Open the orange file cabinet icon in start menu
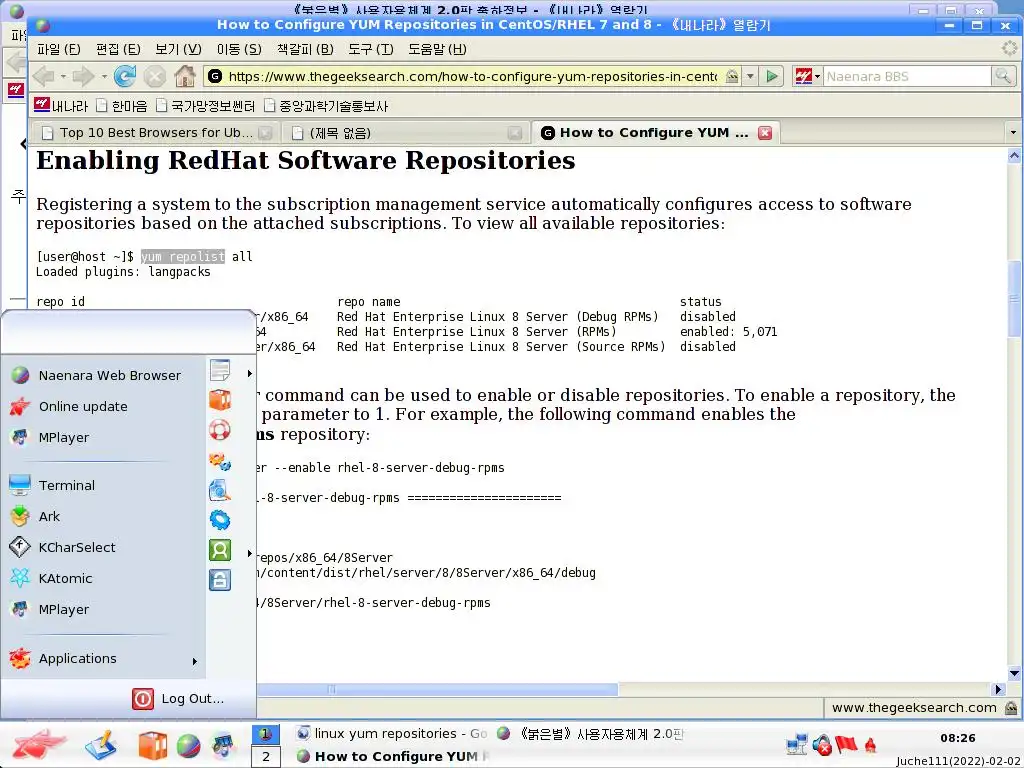The height and width of the screenshot is (768, 1024). 220,400
